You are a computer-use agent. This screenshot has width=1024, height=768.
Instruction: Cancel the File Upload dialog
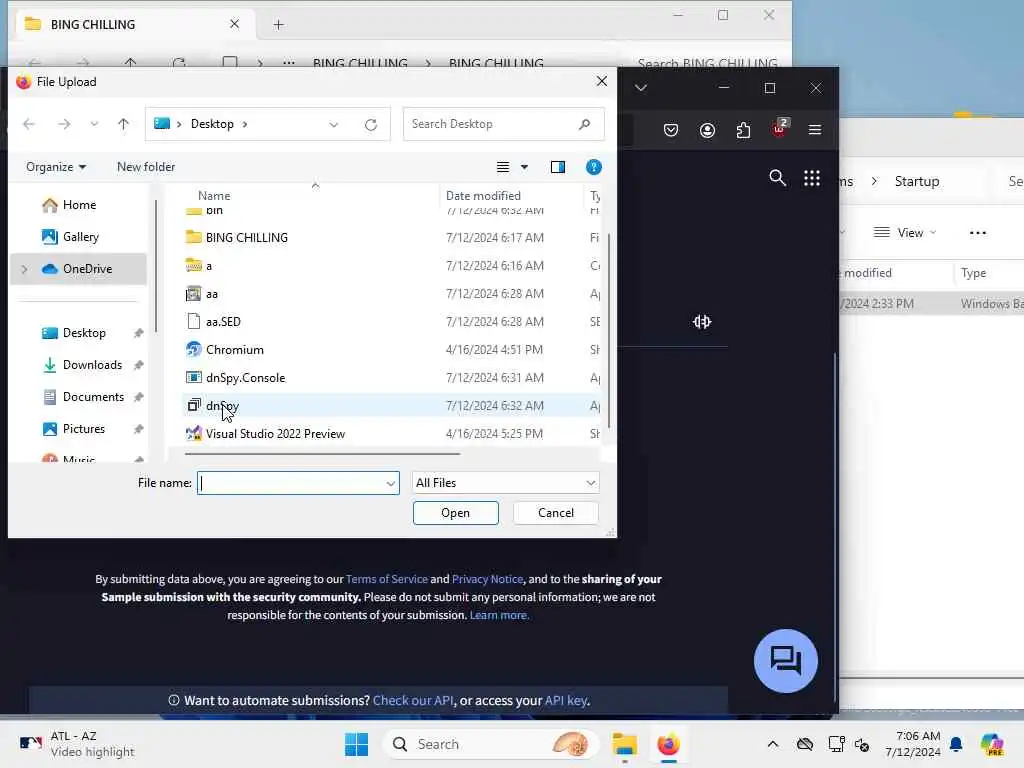pyautogui.click(x=556, y=513)
